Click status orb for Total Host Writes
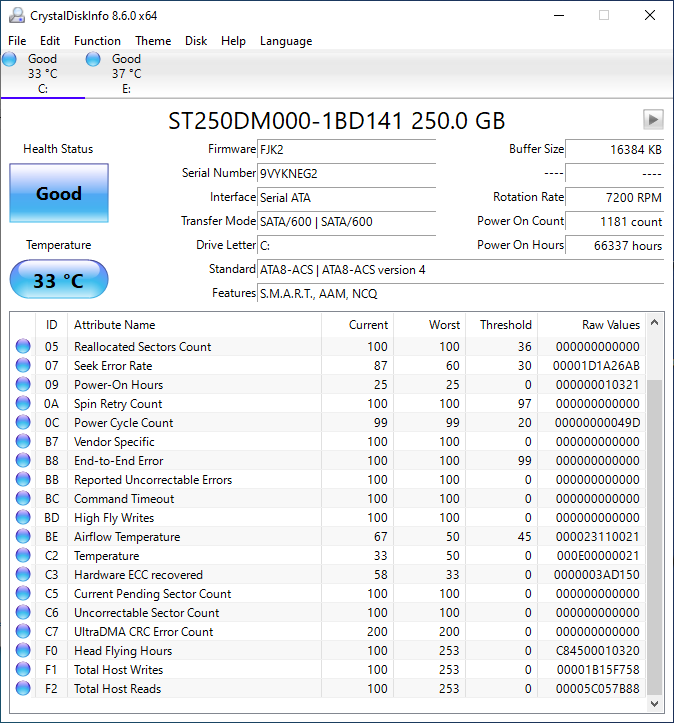 (x=23, y=670)
